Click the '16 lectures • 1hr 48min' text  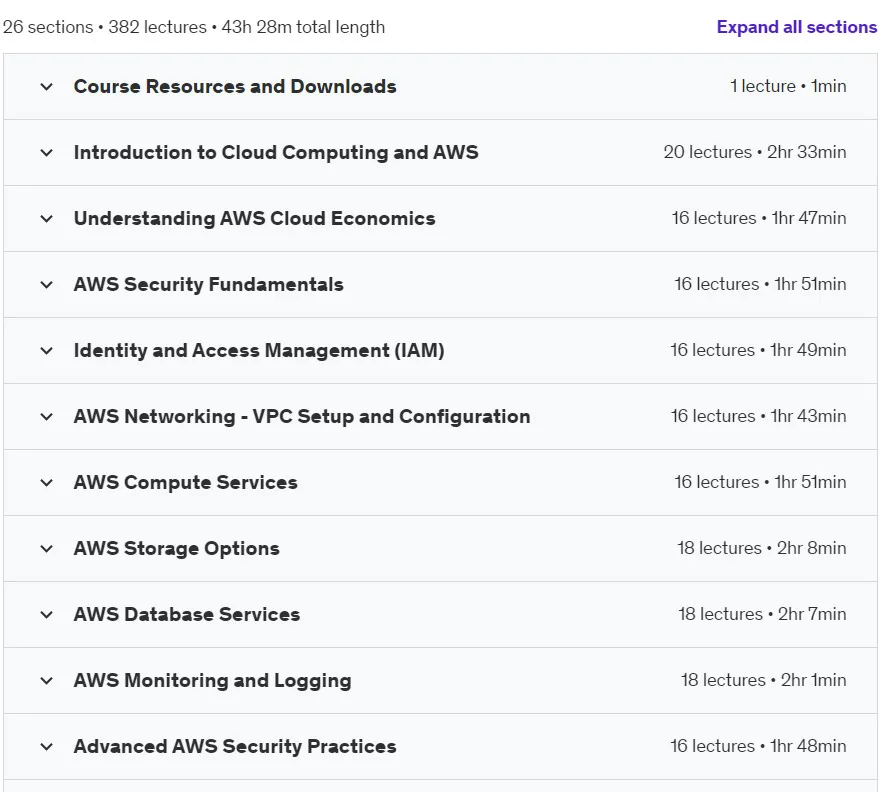pos(758,747)
